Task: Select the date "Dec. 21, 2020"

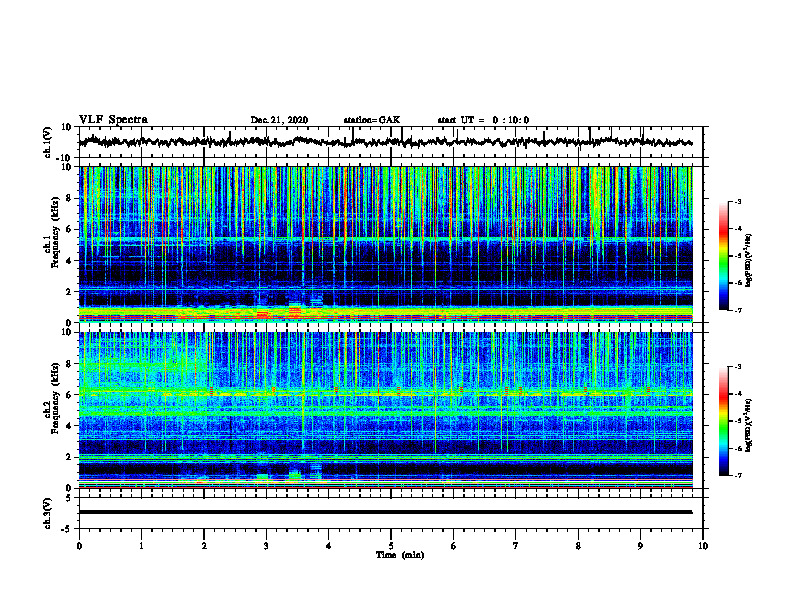Action: [x=279, y=120]
